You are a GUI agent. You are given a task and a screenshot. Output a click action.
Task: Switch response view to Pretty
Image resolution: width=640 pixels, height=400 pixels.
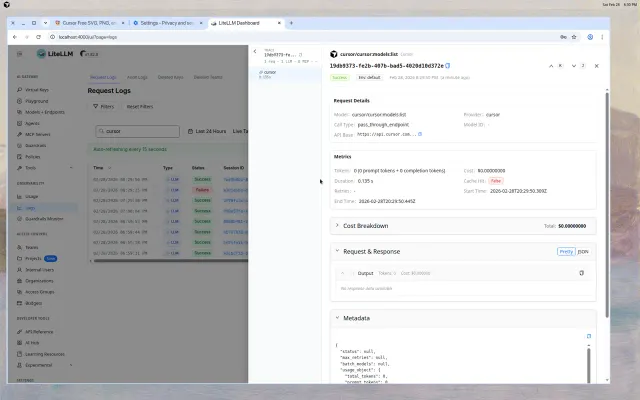click(566, 251)
